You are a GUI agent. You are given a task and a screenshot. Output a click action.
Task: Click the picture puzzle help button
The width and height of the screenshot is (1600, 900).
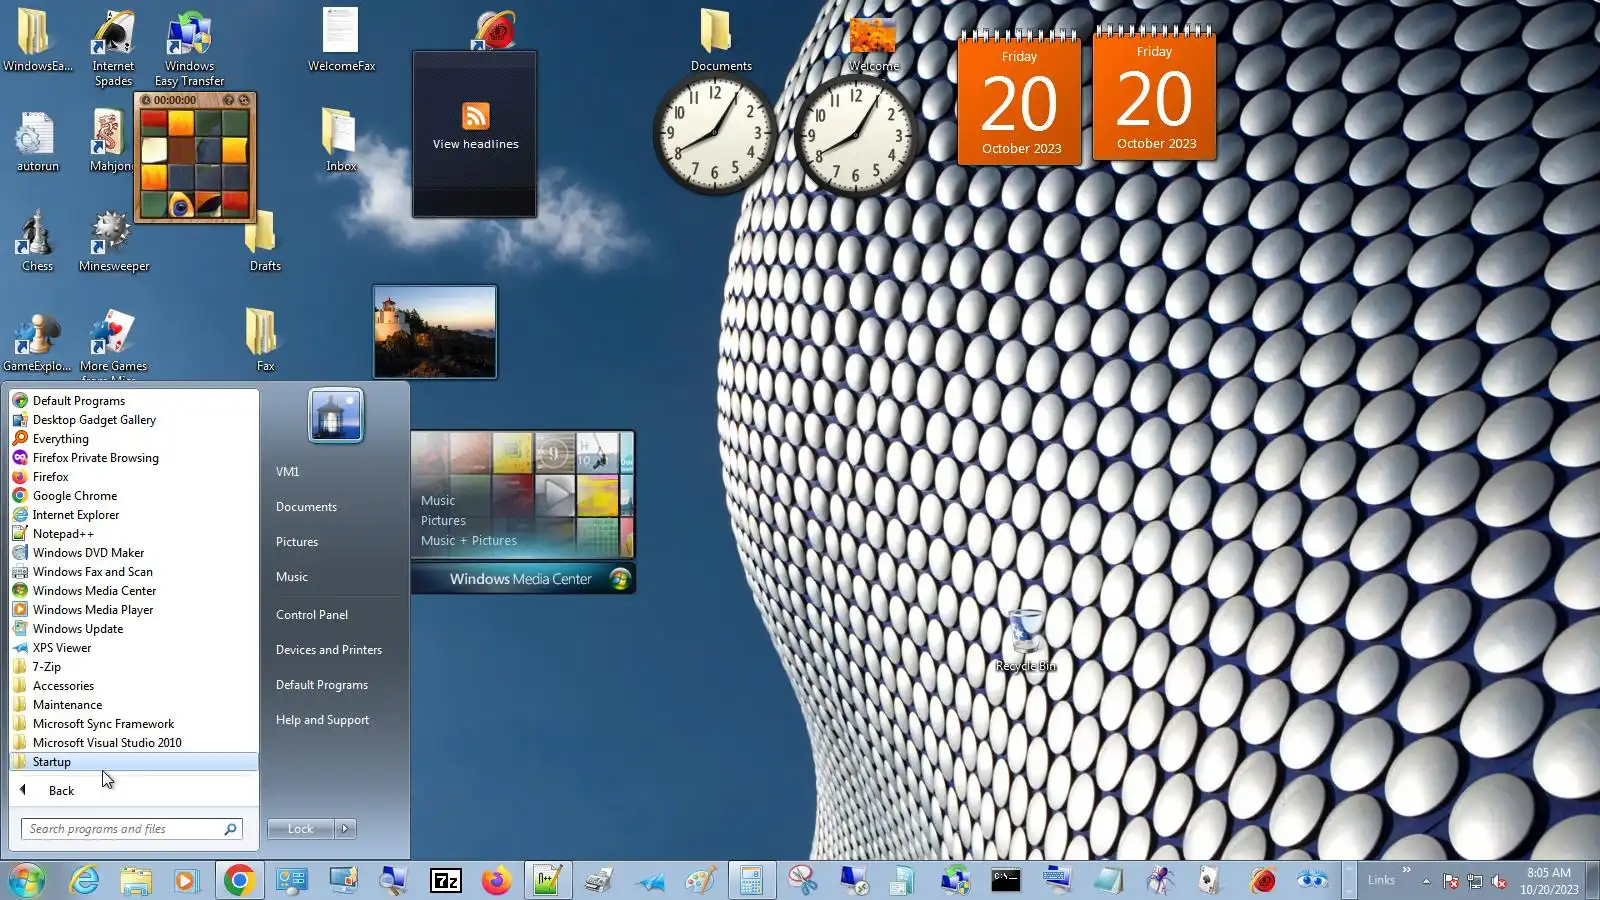[228, 100]
